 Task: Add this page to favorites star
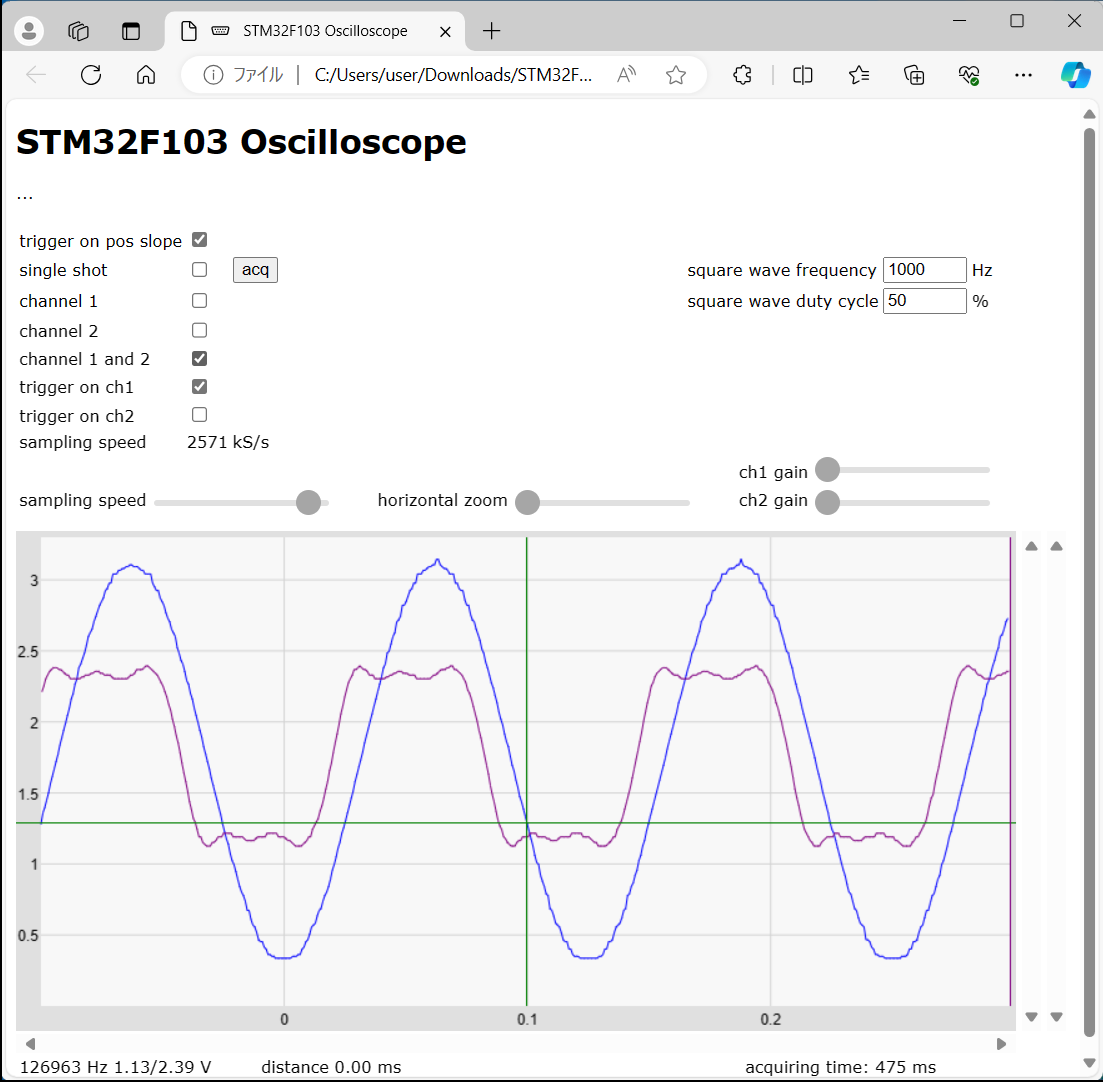click(x=676, y=75)
